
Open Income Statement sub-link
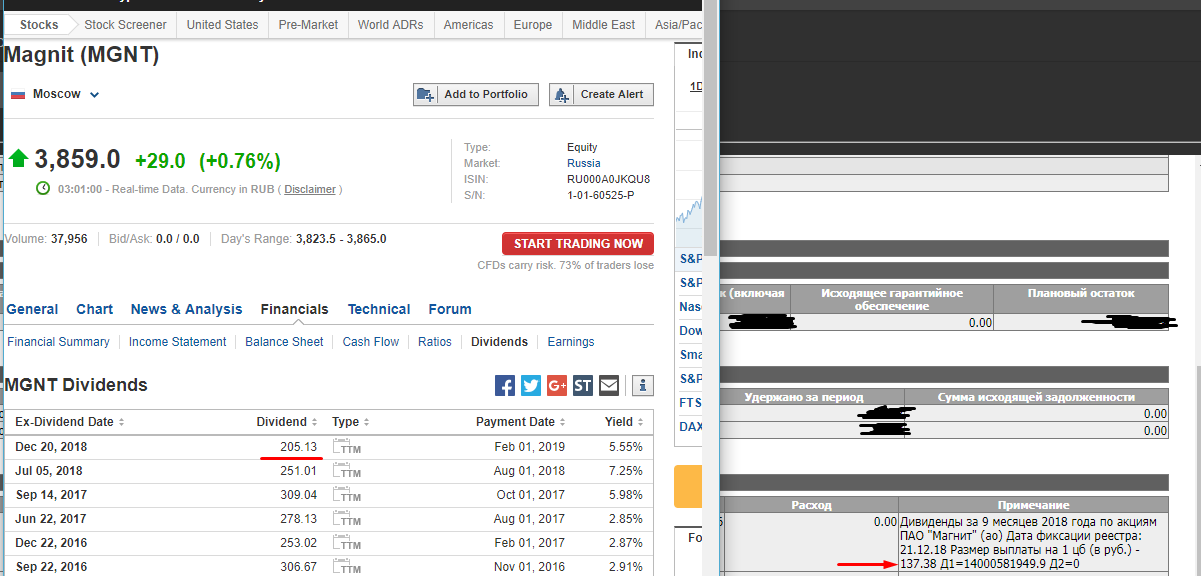coord(178,342)
